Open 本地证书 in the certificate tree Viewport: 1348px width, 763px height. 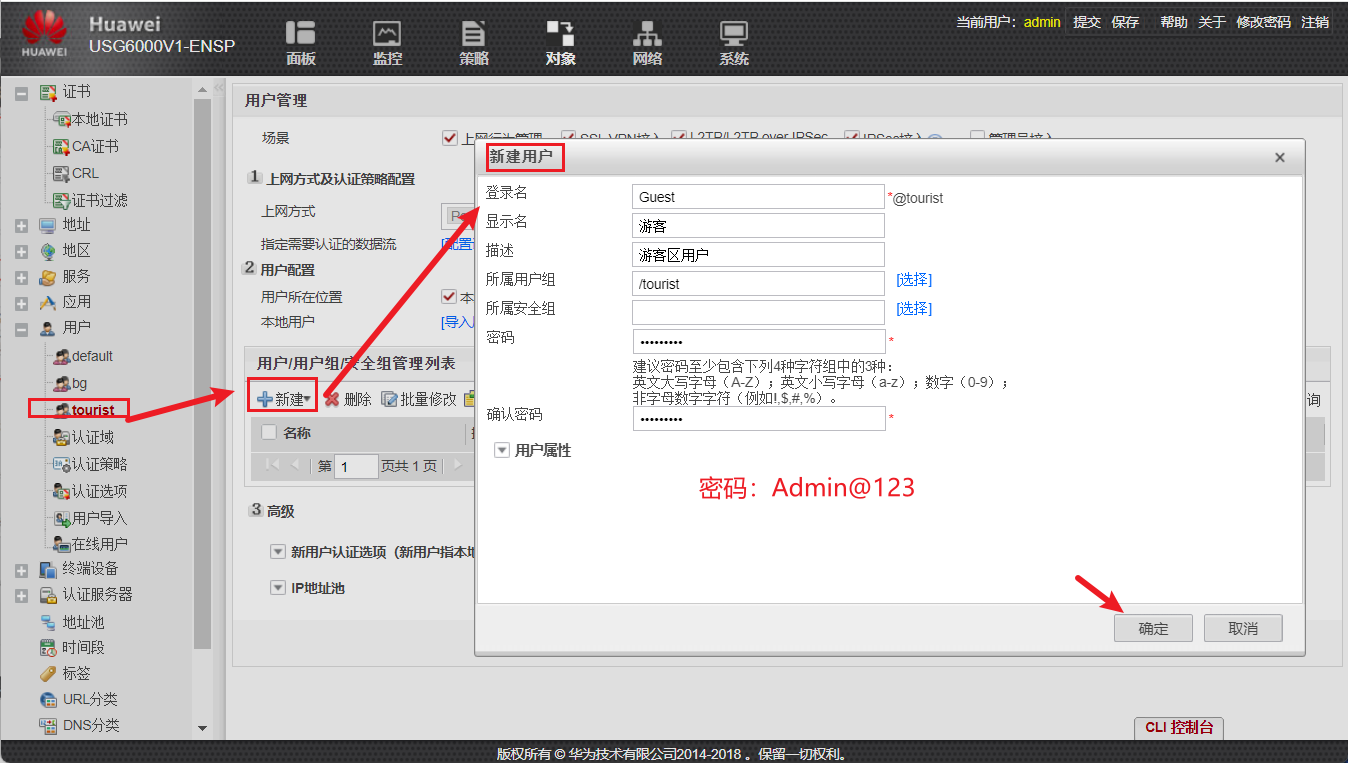tap(99, 119)
